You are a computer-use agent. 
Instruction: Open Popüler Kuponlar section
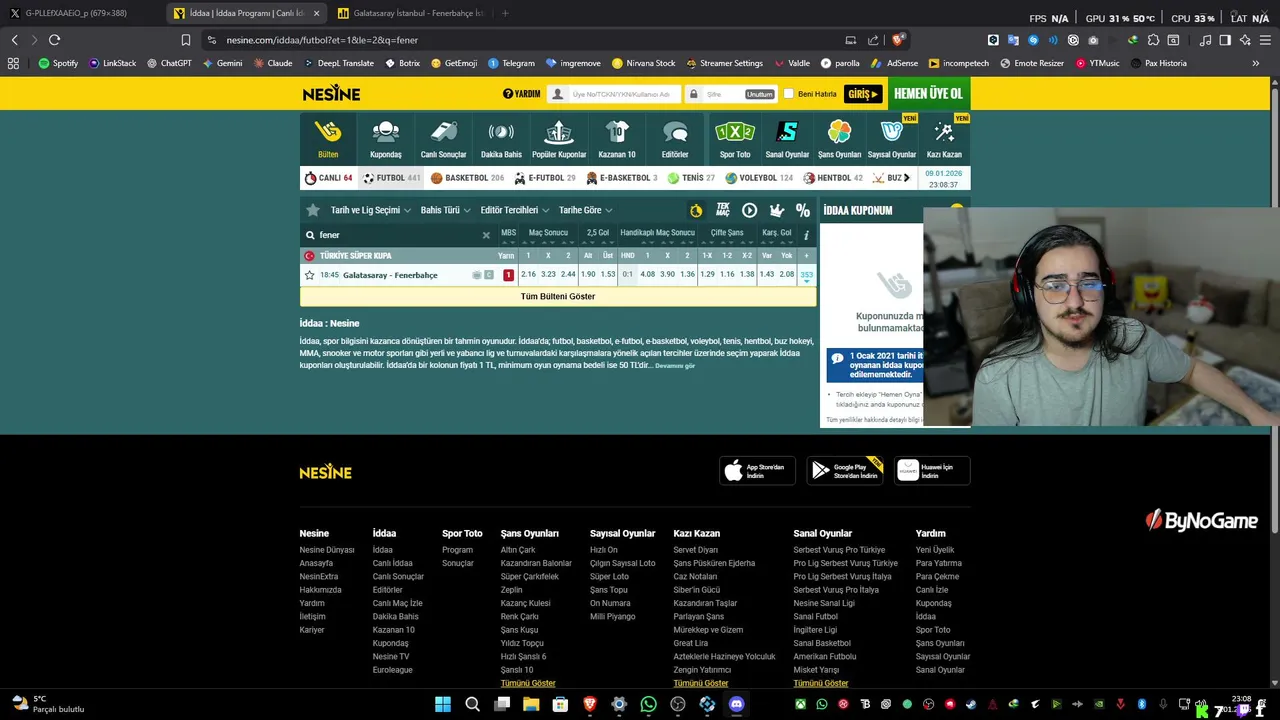click(559, 139)
